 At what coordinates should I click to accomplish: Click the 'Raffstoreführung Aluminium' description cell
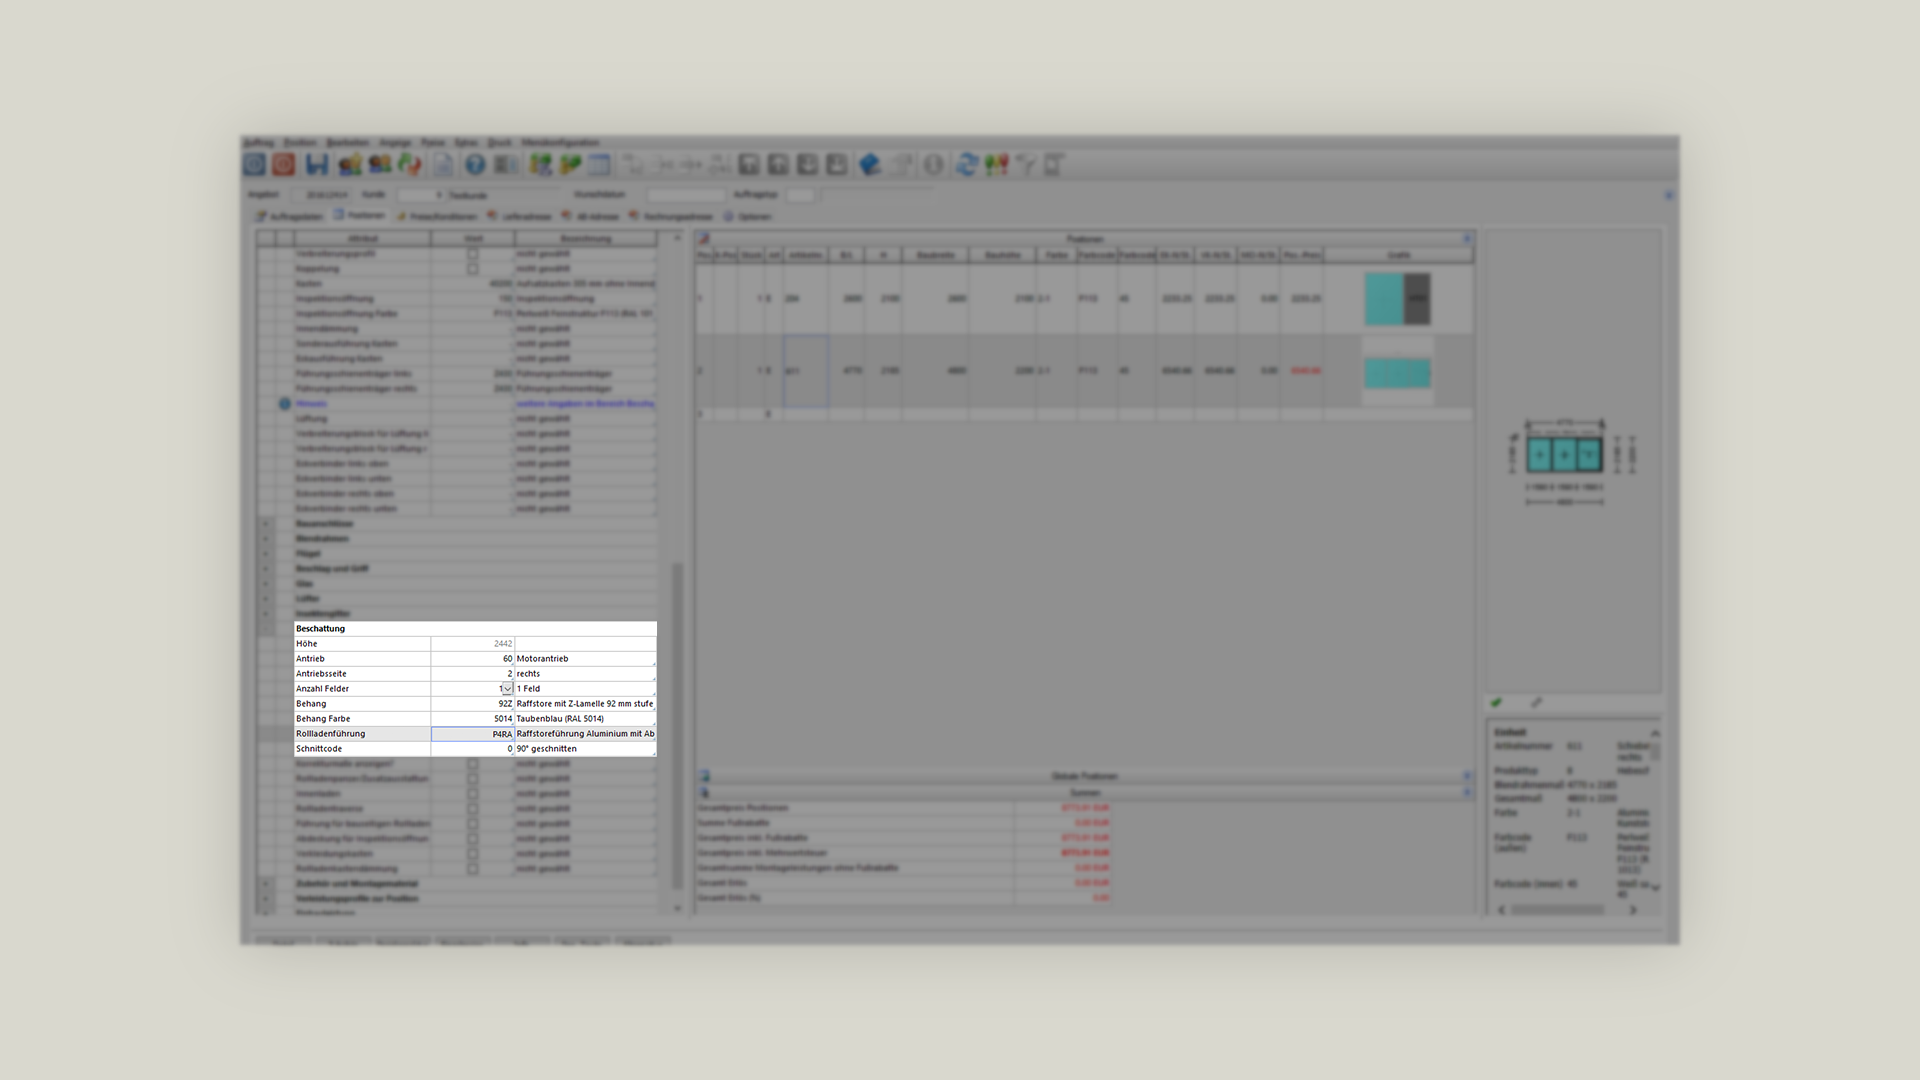586,734
